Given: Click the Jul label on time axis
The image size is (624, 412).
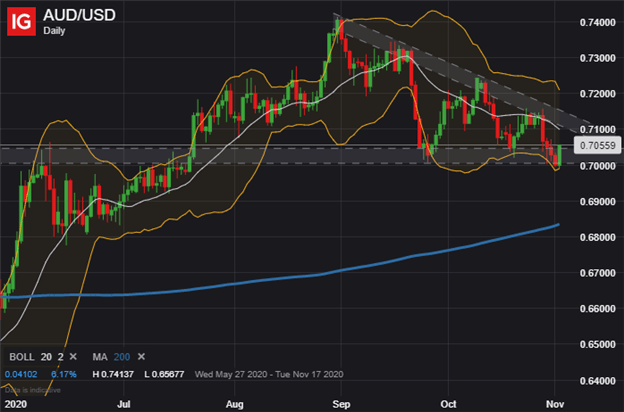Looking at the screenshot, I should pos(124,404).
